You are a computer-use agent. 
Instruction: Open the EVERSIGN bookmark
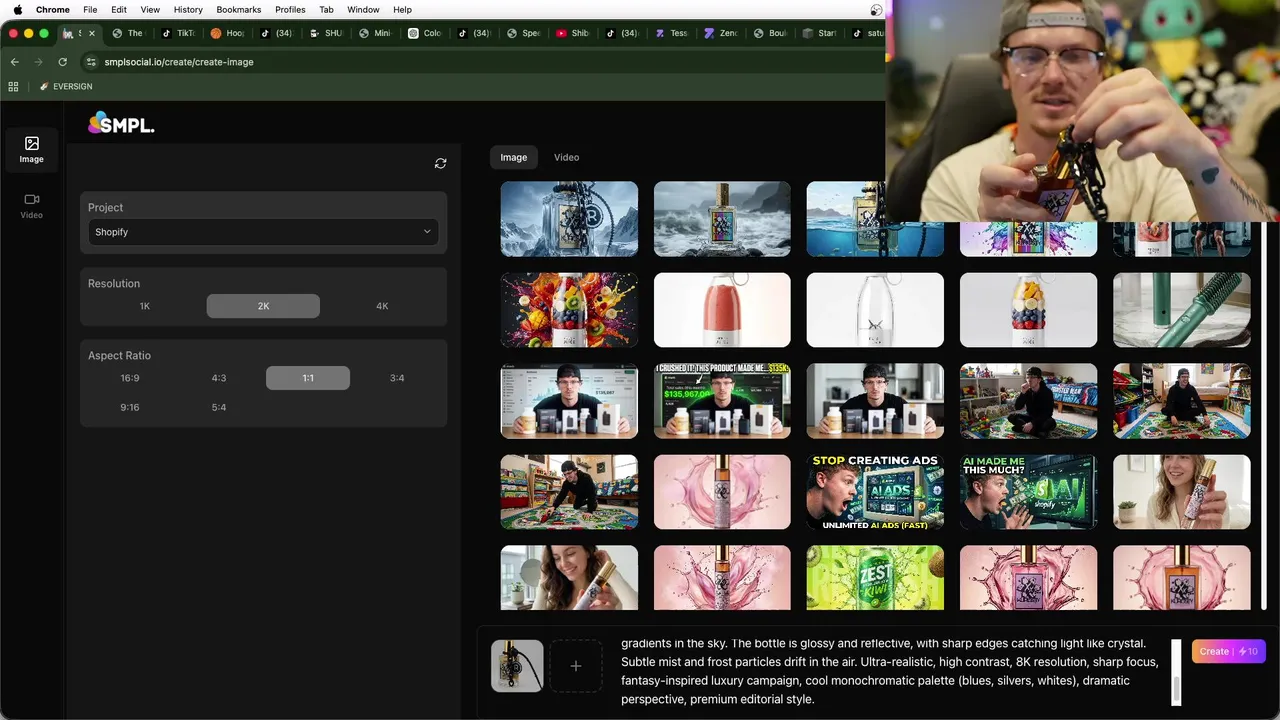click(66, 87)
